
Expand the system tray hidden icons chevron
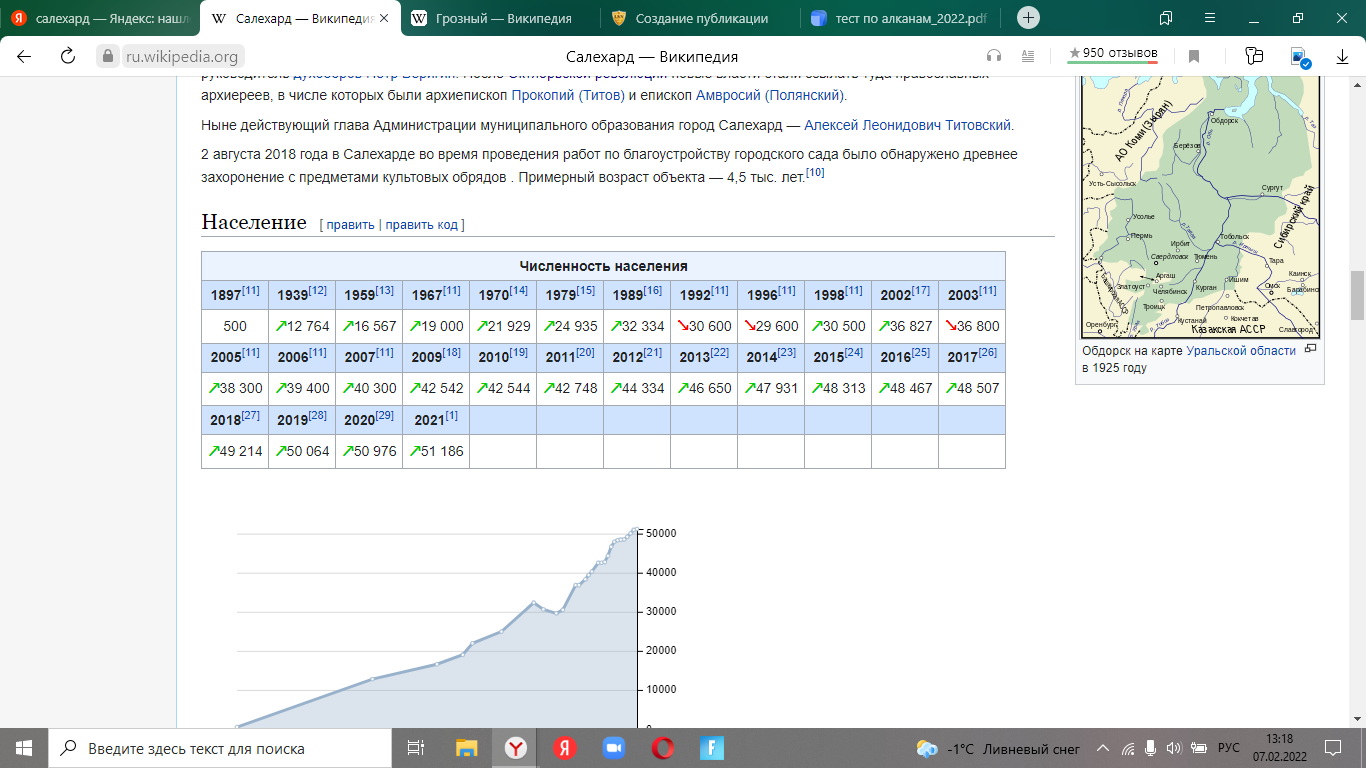click(x=1103, y=748)
